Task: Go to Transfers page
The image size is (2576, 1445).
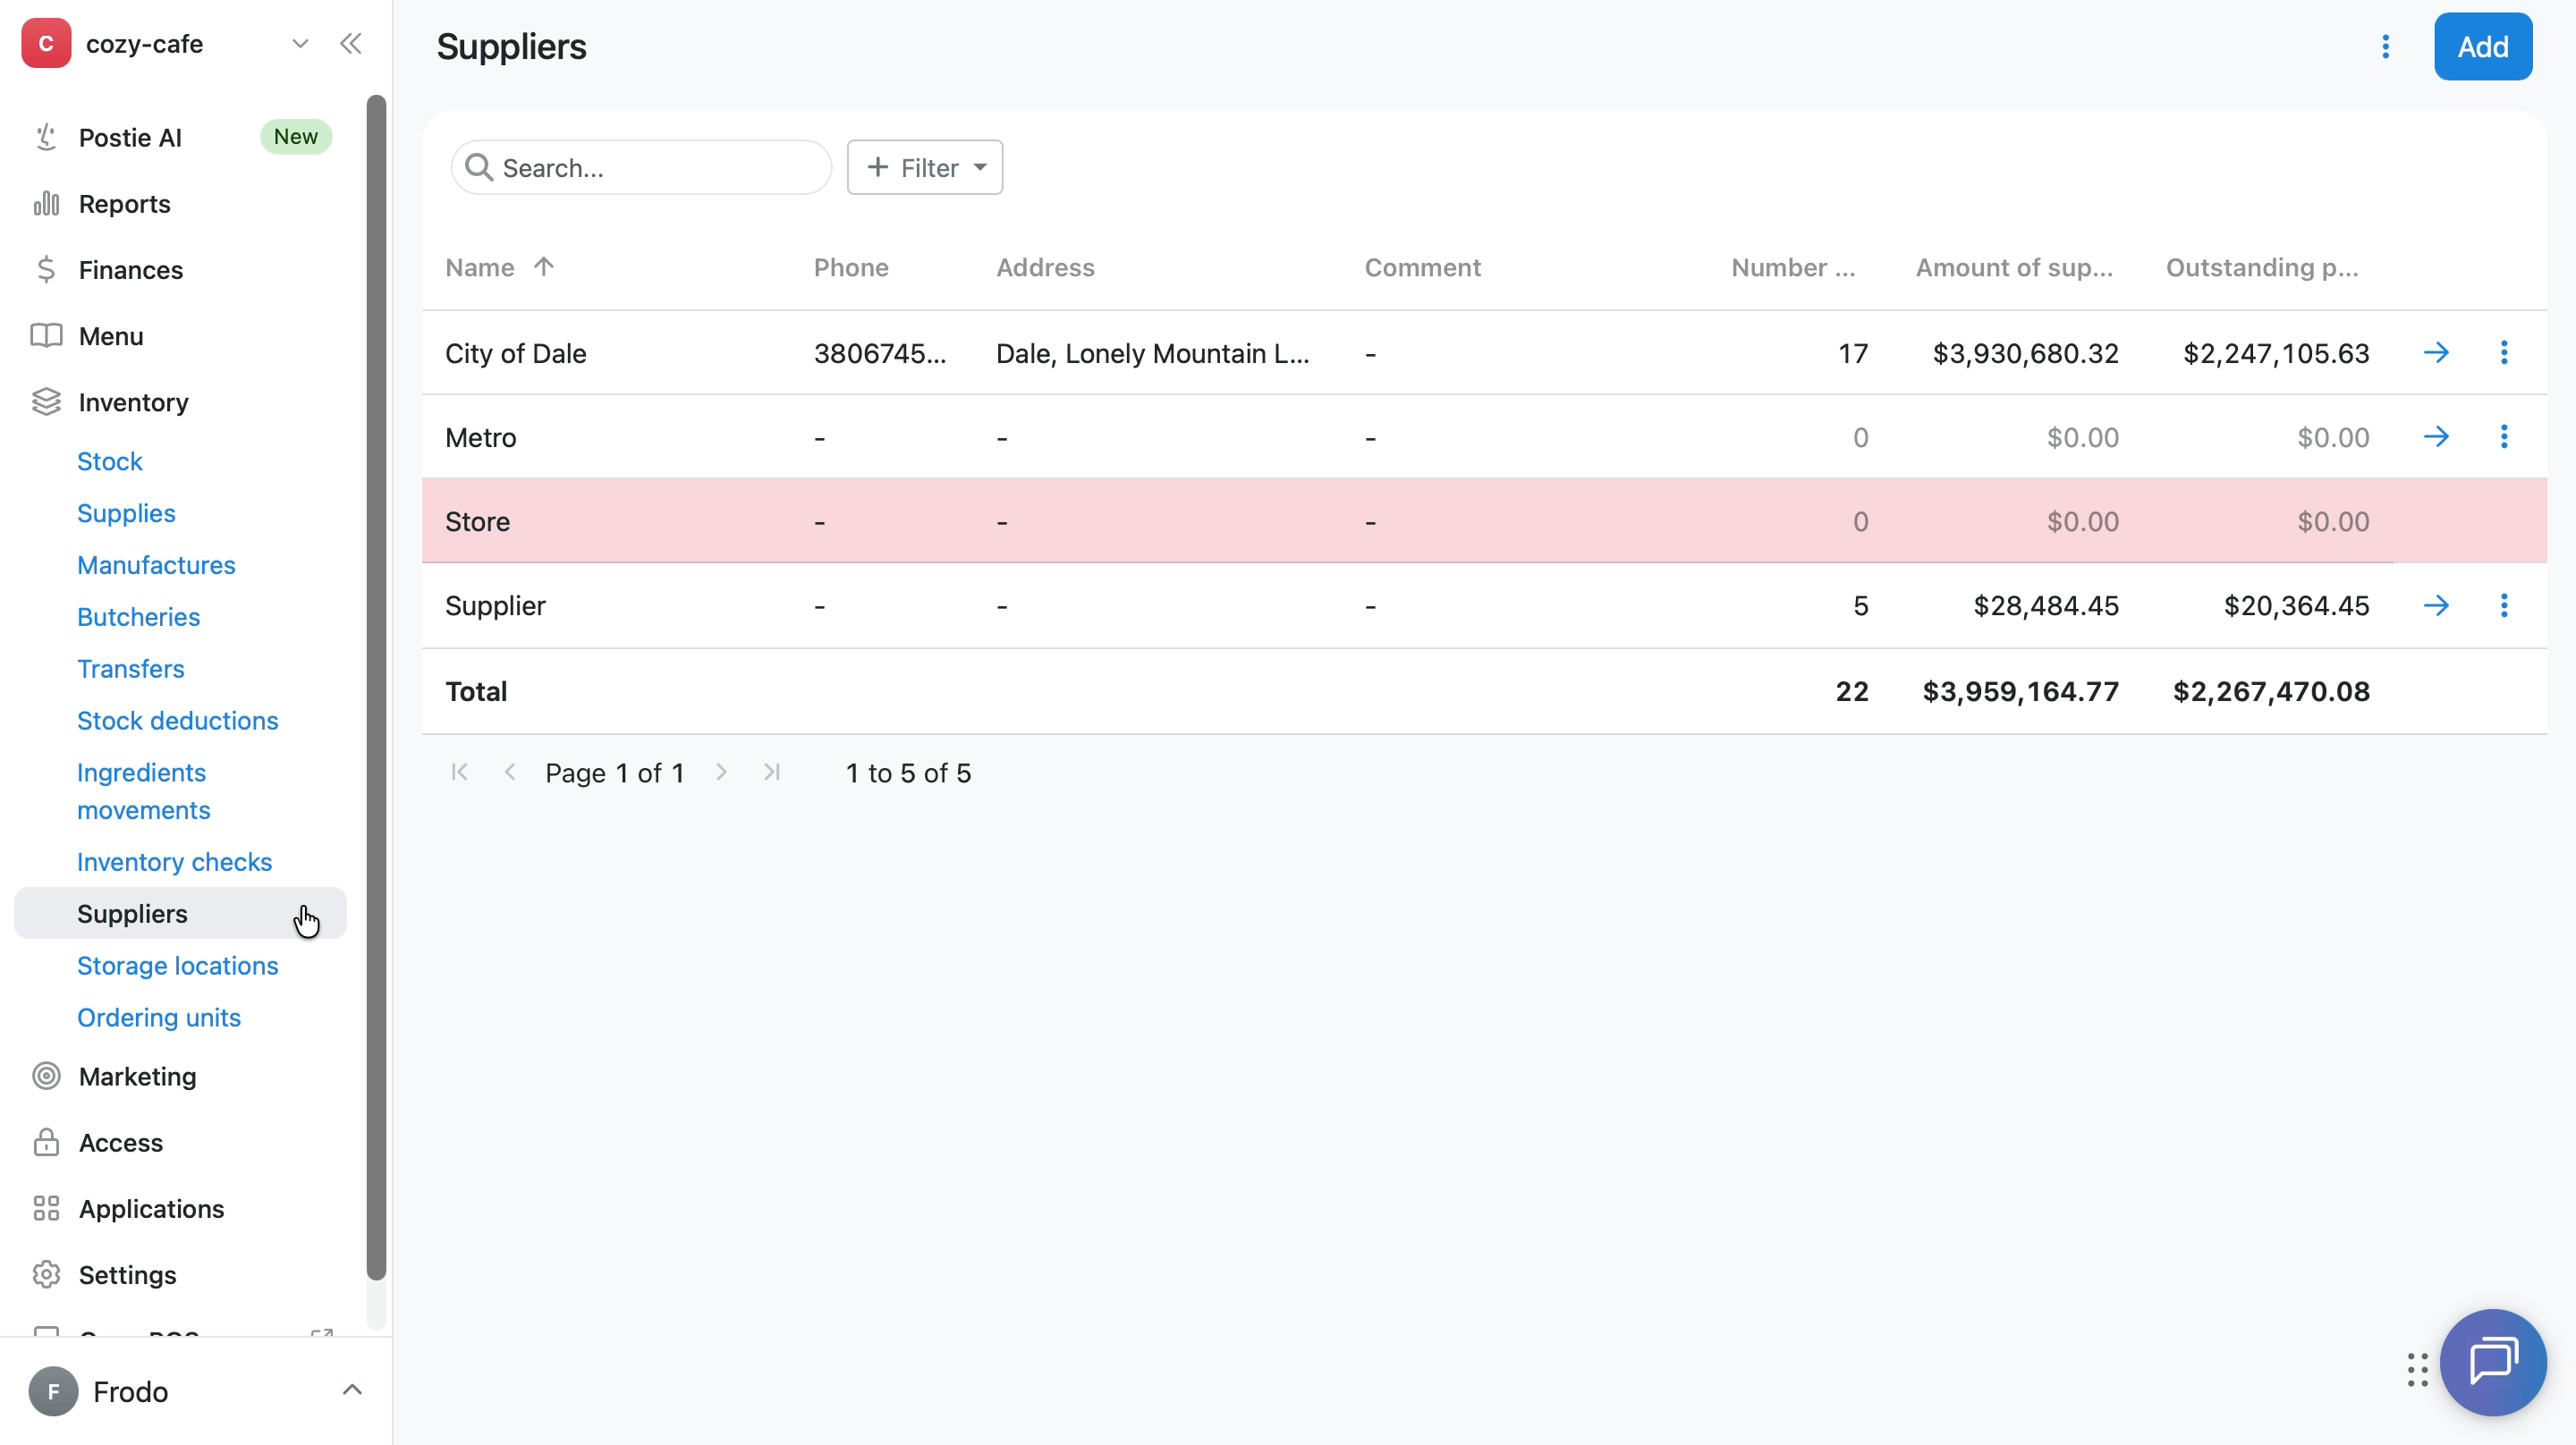Action: coord(131,668)
